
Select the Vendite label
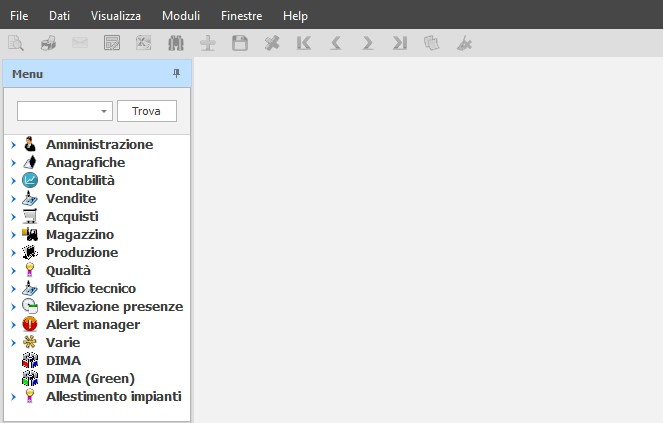click(71, 198)
